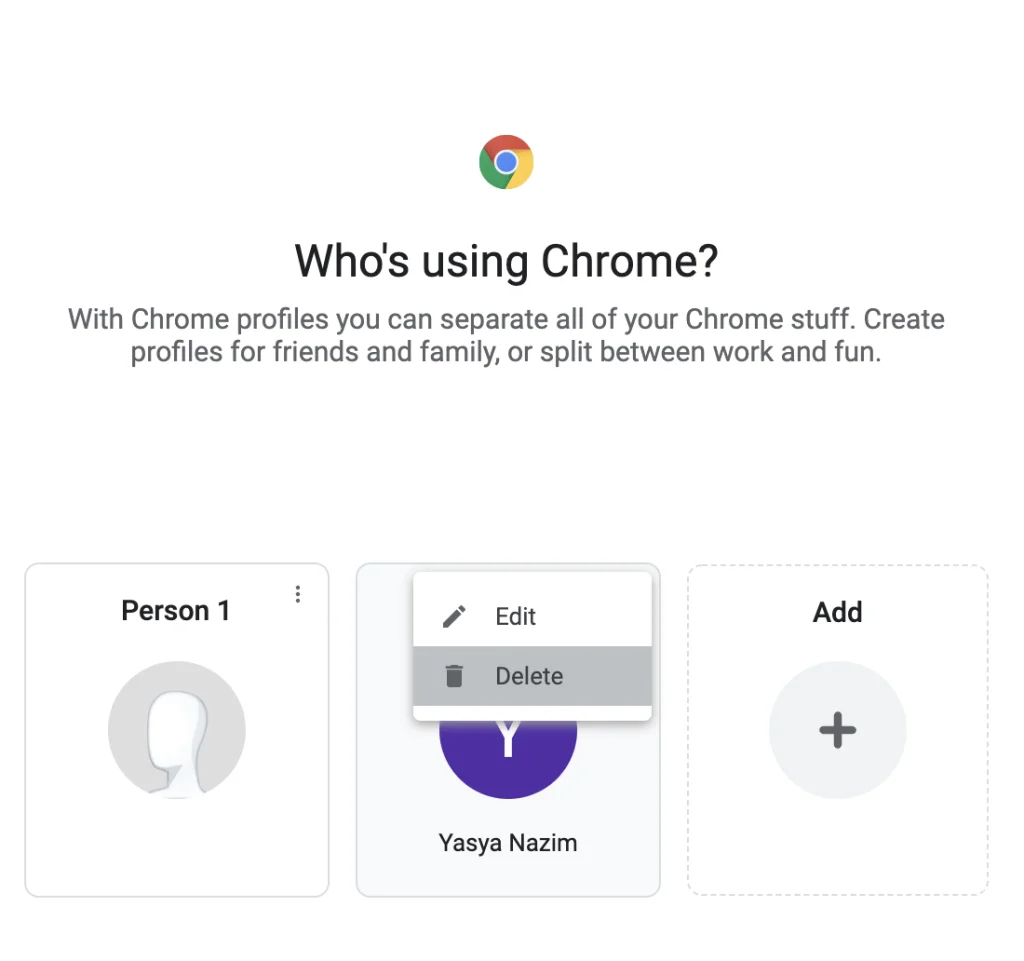Image resolution: width=1024 pixels, height=961 pixels.
Task: Open the Yasya Nazim profile name
Action: (x=508, y=843)
